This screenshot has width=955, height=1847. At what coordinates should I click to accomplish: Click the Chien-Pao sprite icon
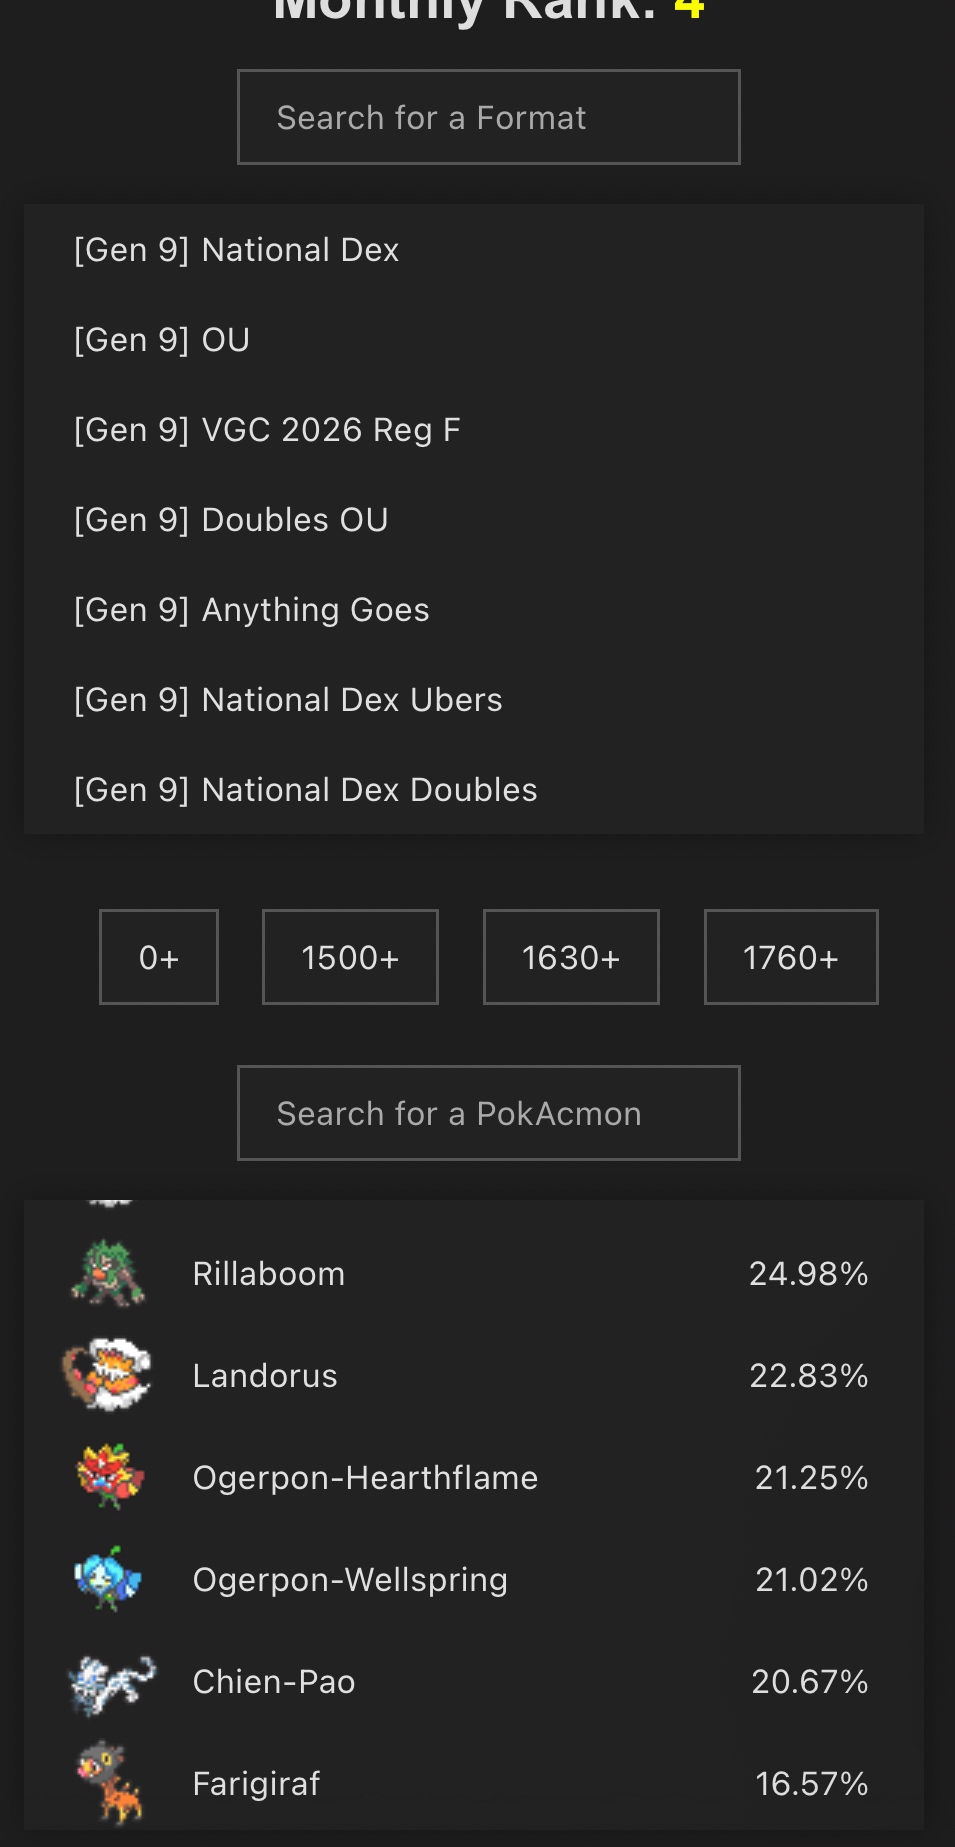110,1682
